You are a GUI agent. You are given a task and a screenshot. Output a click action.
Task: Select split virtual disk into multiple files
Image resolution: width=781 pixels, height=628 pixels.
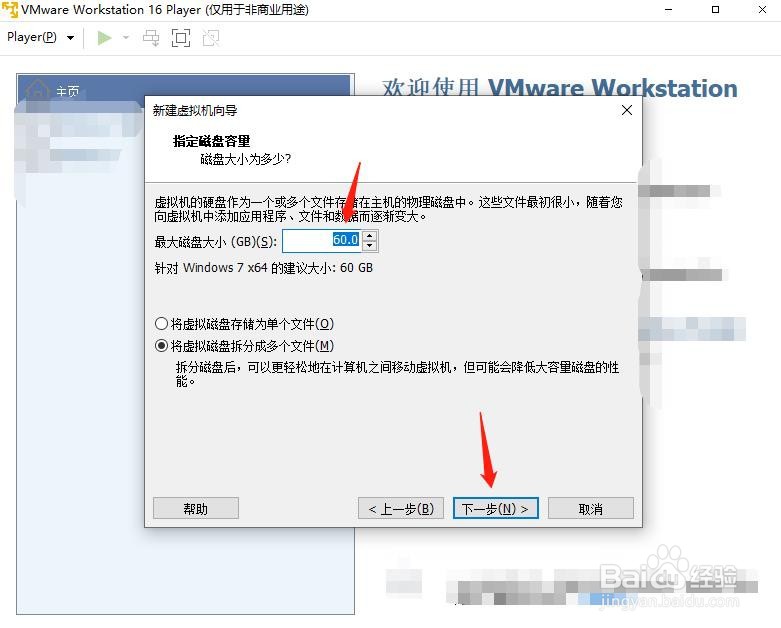pos(244,346)
